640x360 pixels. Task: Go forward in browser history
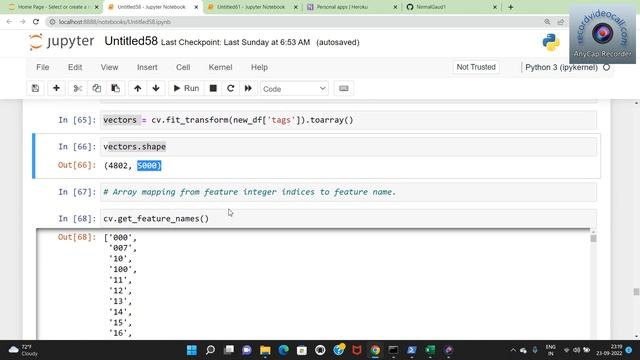tap(22, 22)
